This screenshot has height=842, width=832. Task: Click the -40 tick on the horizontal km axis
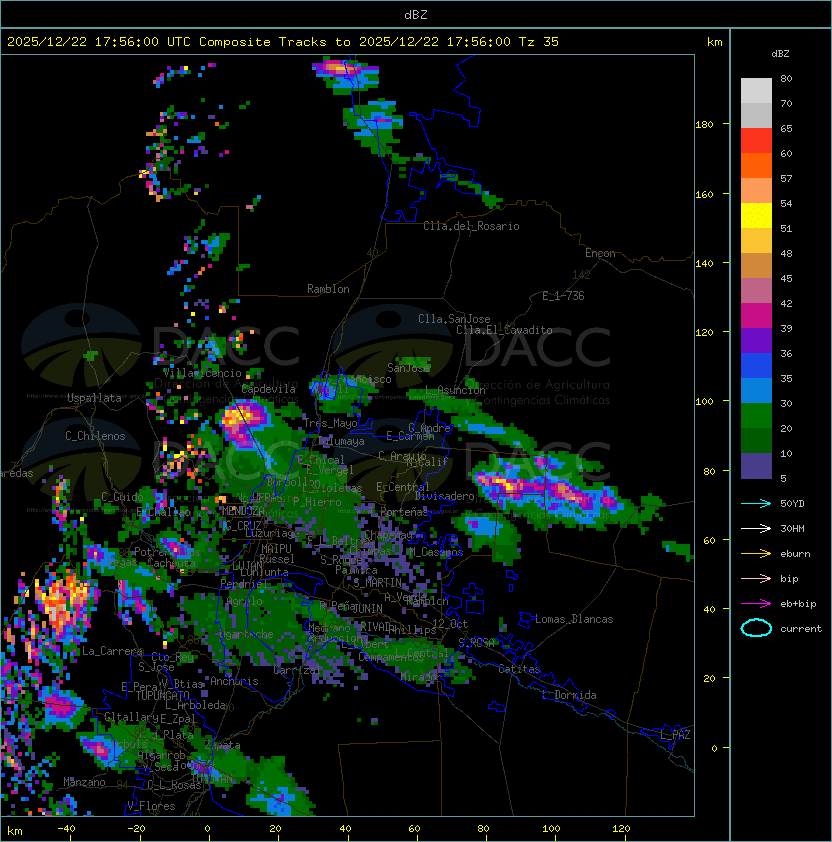[x=66, y=829]
